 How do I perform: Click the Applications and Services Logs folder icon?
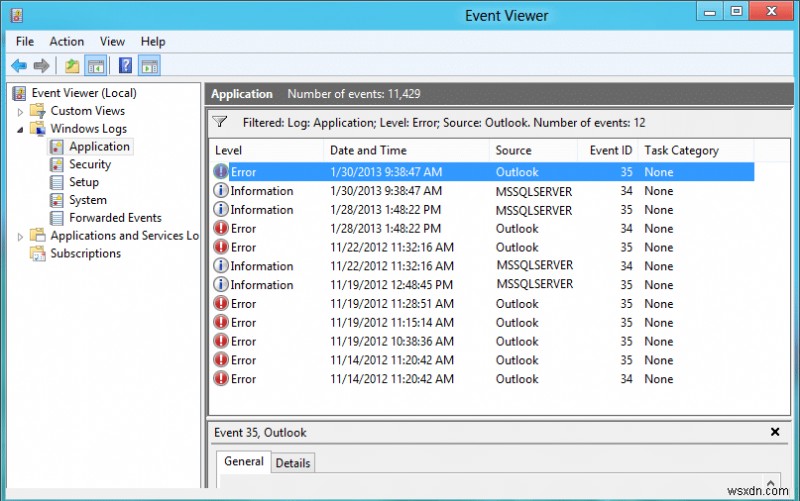pos(38,235)
